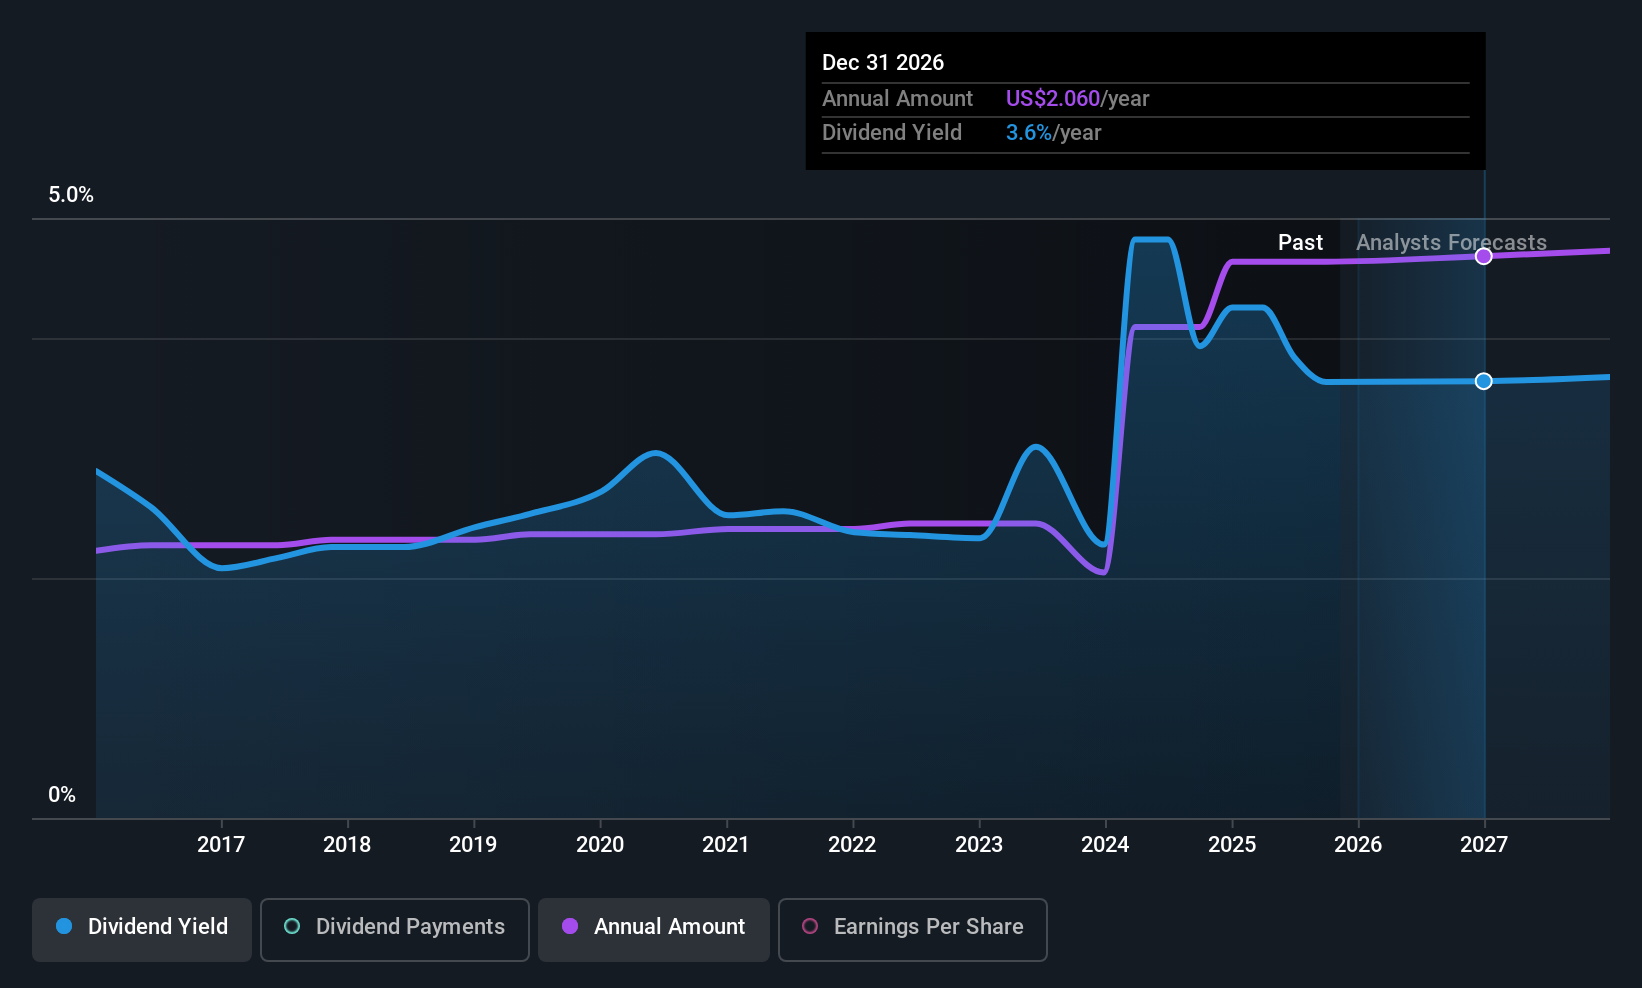This screenshot has width=1642, height=988.
Task: Click the purple Annual Amount legend dot
Action: point(570,927)
